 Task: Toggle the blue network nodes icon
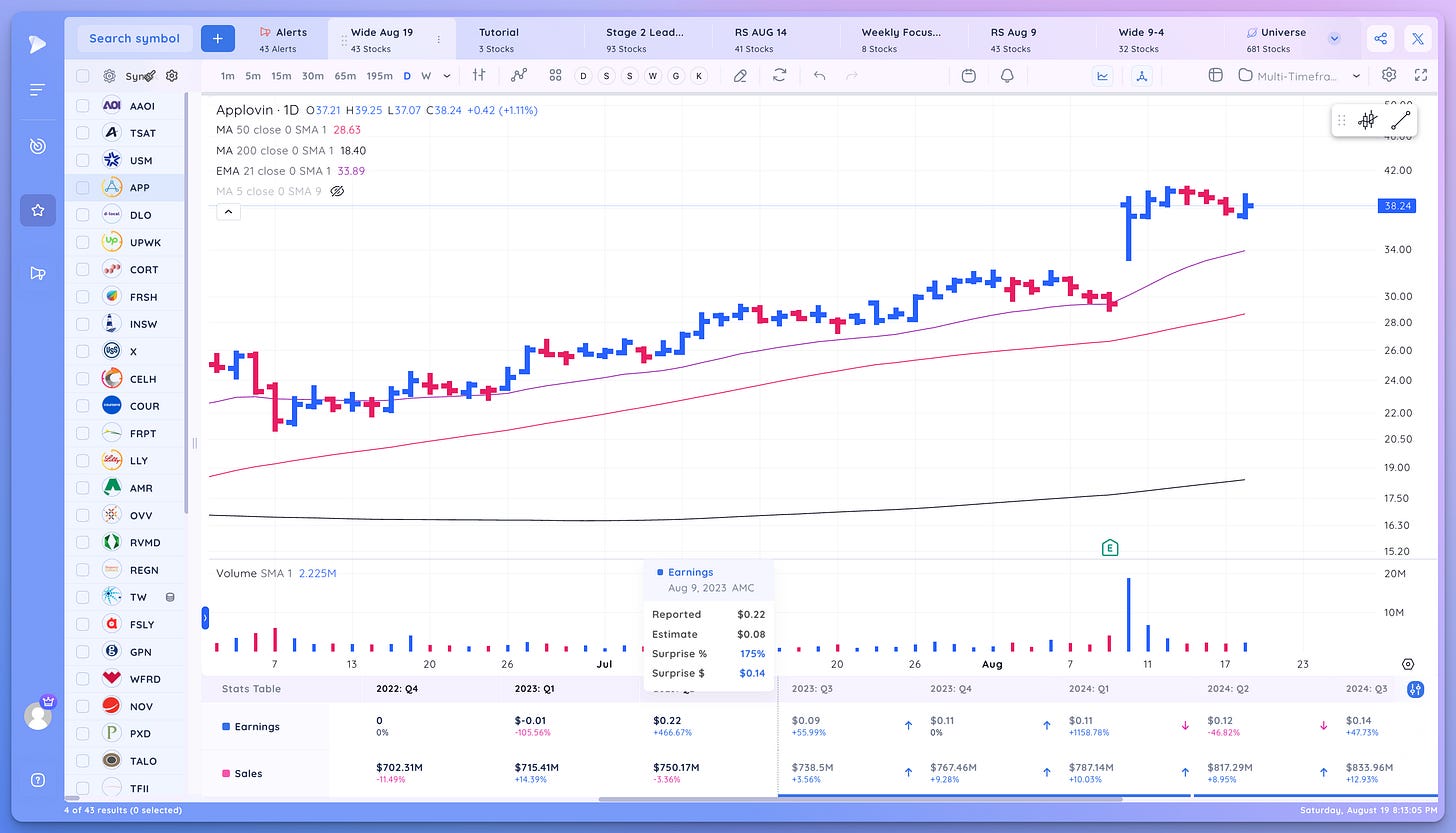(1143, 75)
